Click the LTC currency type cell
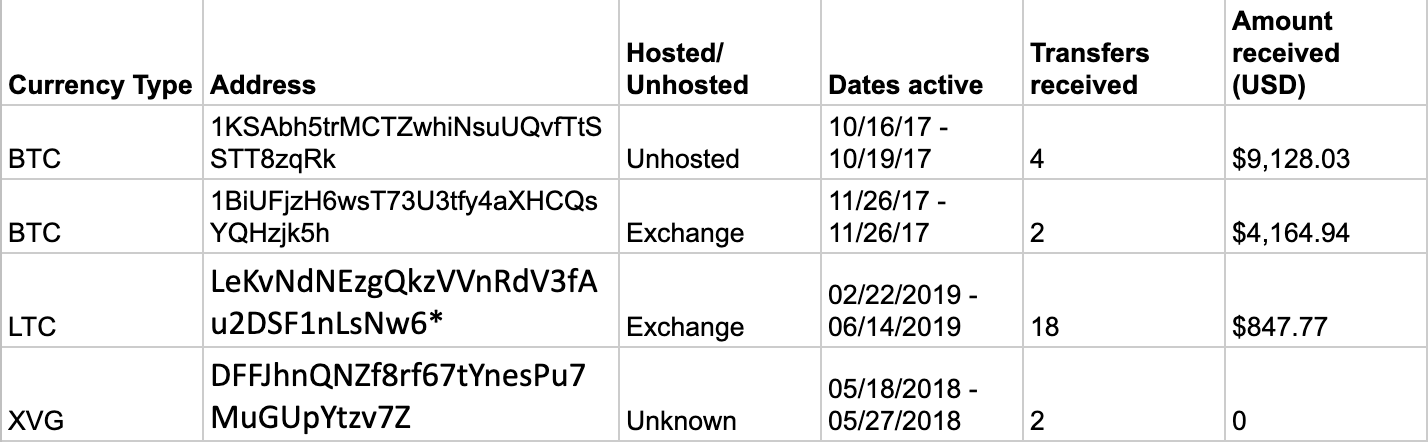 click(x=30, y=327)
